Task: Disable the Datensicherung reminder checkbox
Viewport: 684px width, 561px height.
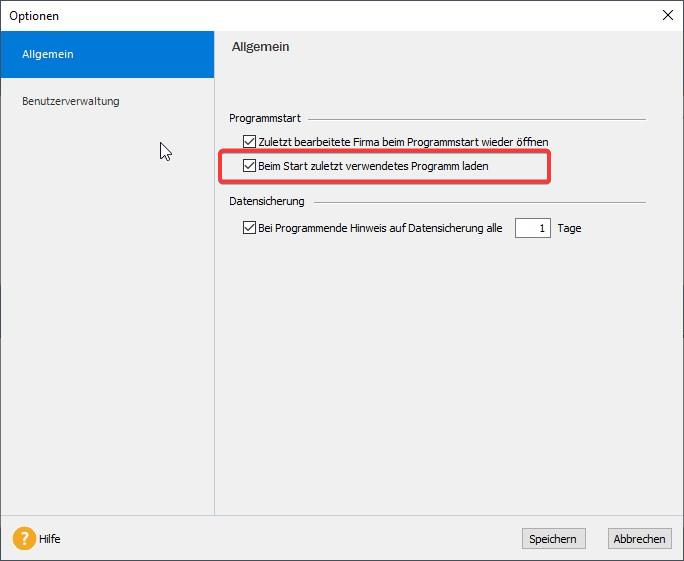Action: click(250, 228)
